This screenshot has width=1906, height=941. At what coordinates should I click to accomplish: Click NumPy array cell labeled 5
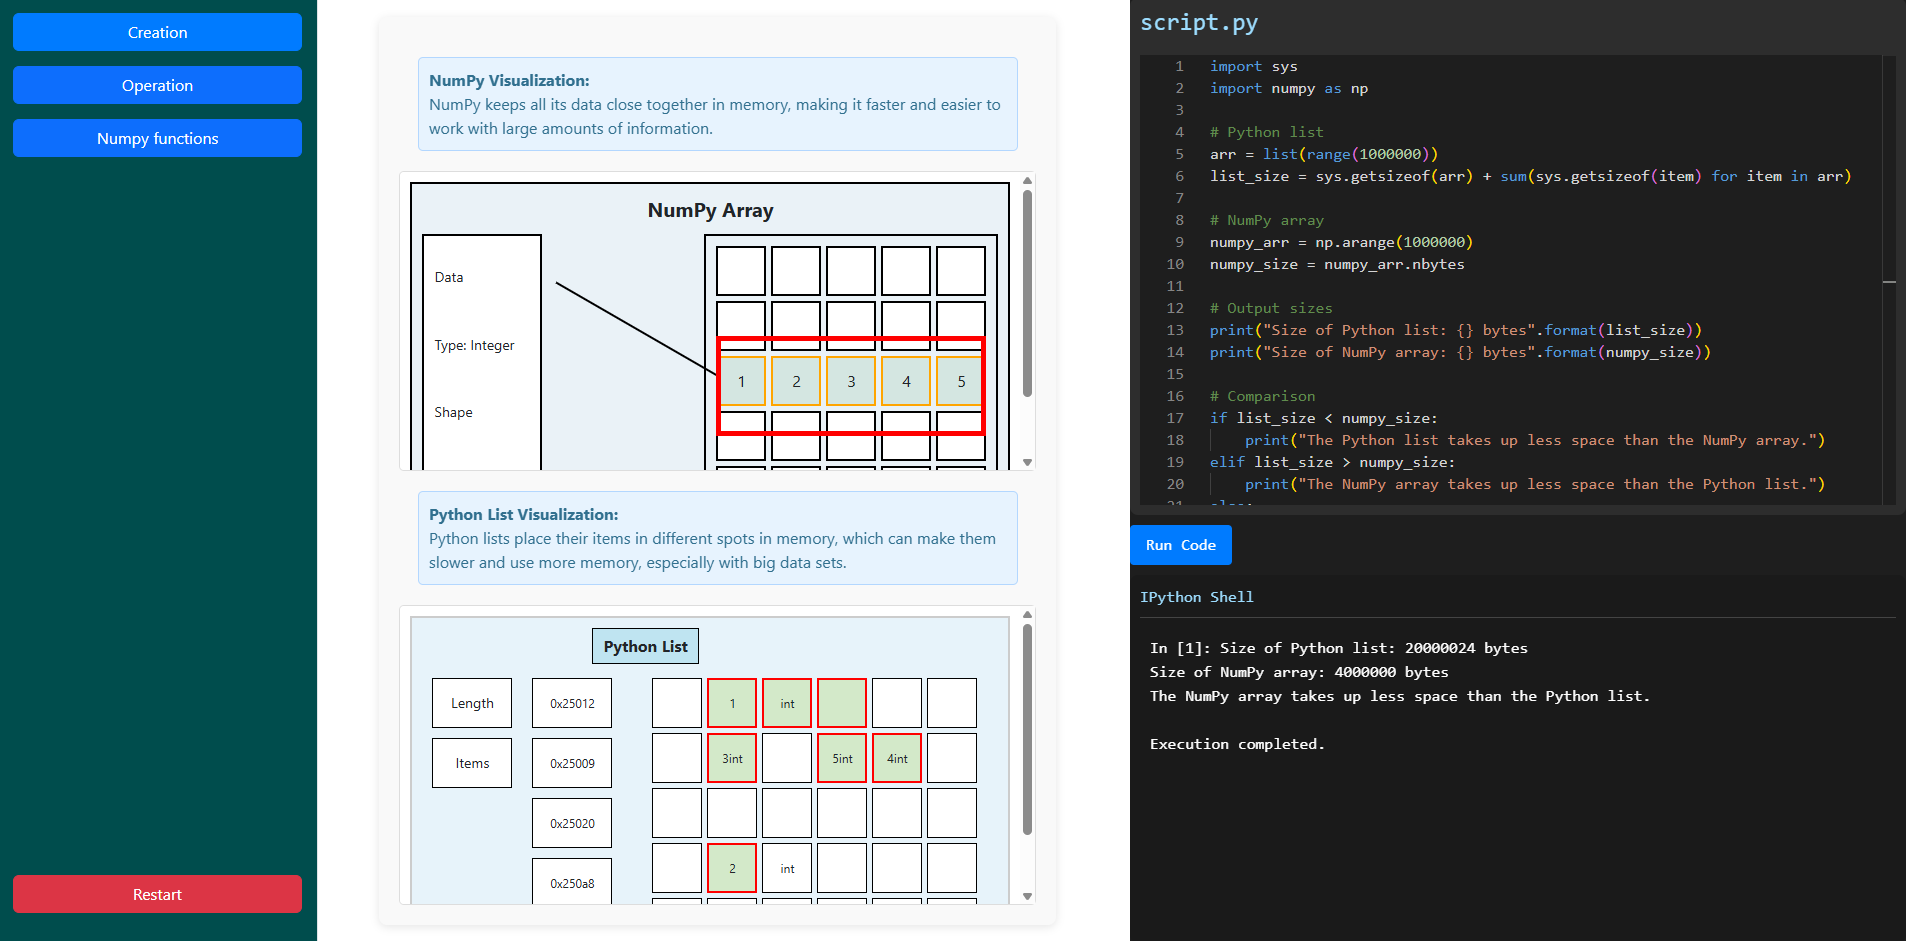[x=961, y=381]
